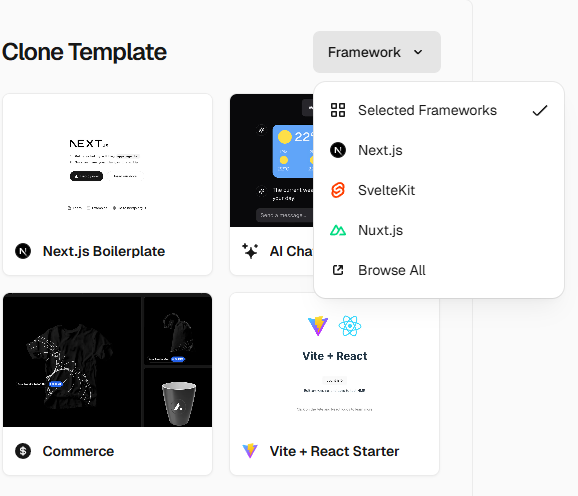Click the Vite icon beside Vite + React Starter
The image size is (578, 496).
(250, 451)
